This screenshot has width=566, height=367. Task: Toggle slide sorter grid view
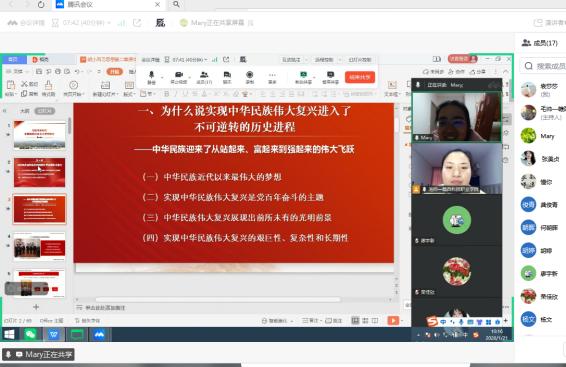[365, 320]
